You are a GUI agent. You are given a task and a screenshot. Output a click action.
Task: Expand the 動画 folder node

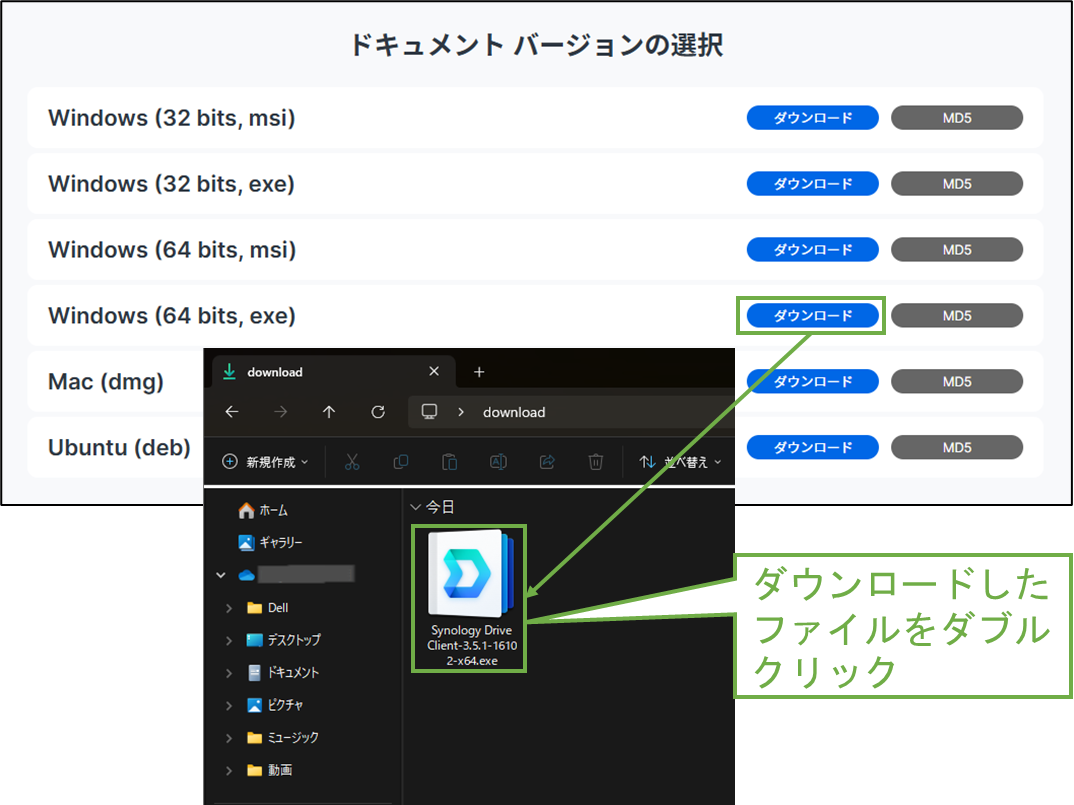(x=229, y=770)
